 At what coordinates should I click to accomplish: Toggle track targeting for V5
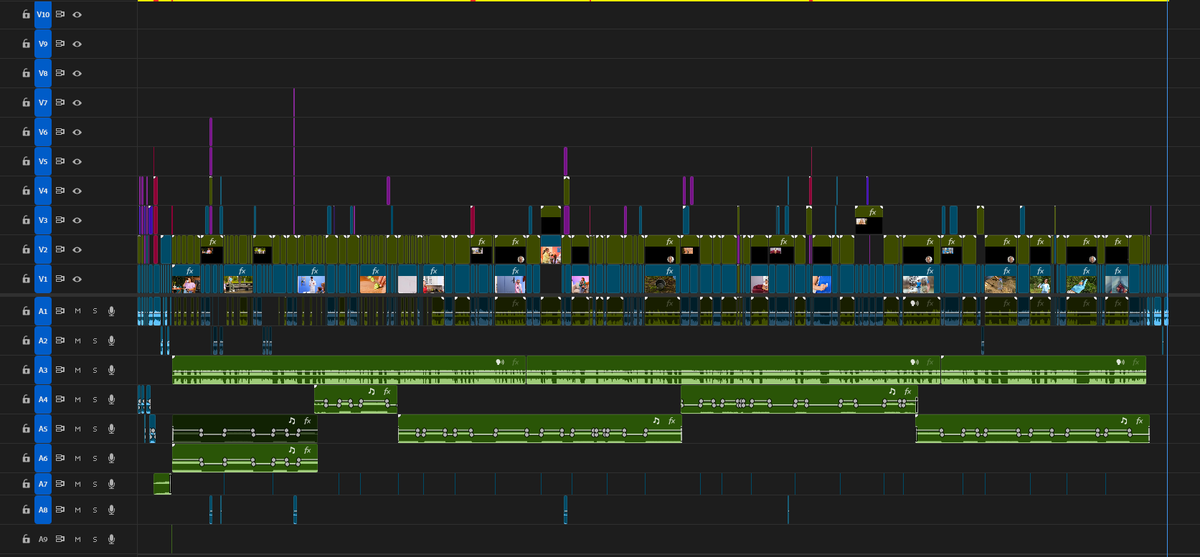tap(43, 161)
